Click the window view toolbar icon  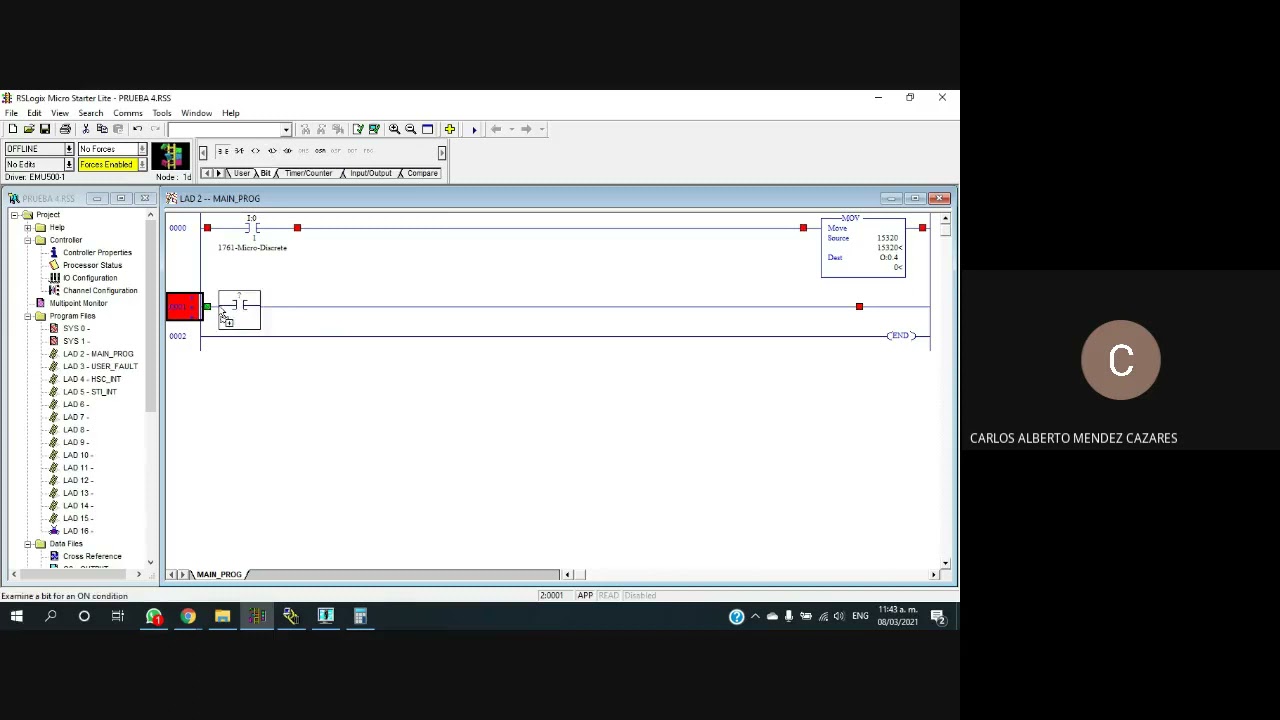pos(427,129)
